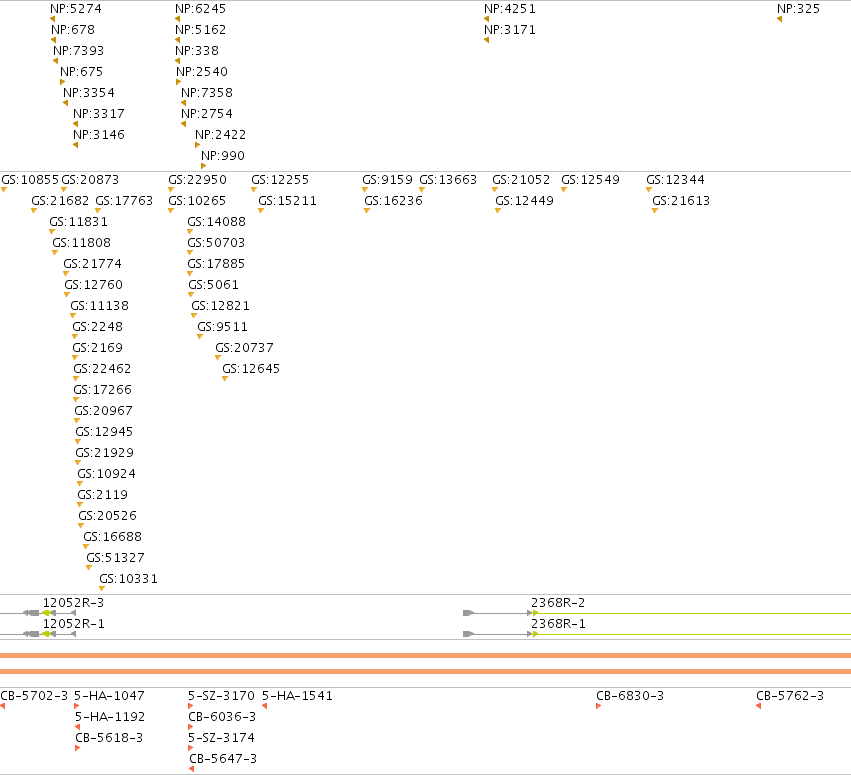
Task: Click the lower orange track bar
Action: 426,672
